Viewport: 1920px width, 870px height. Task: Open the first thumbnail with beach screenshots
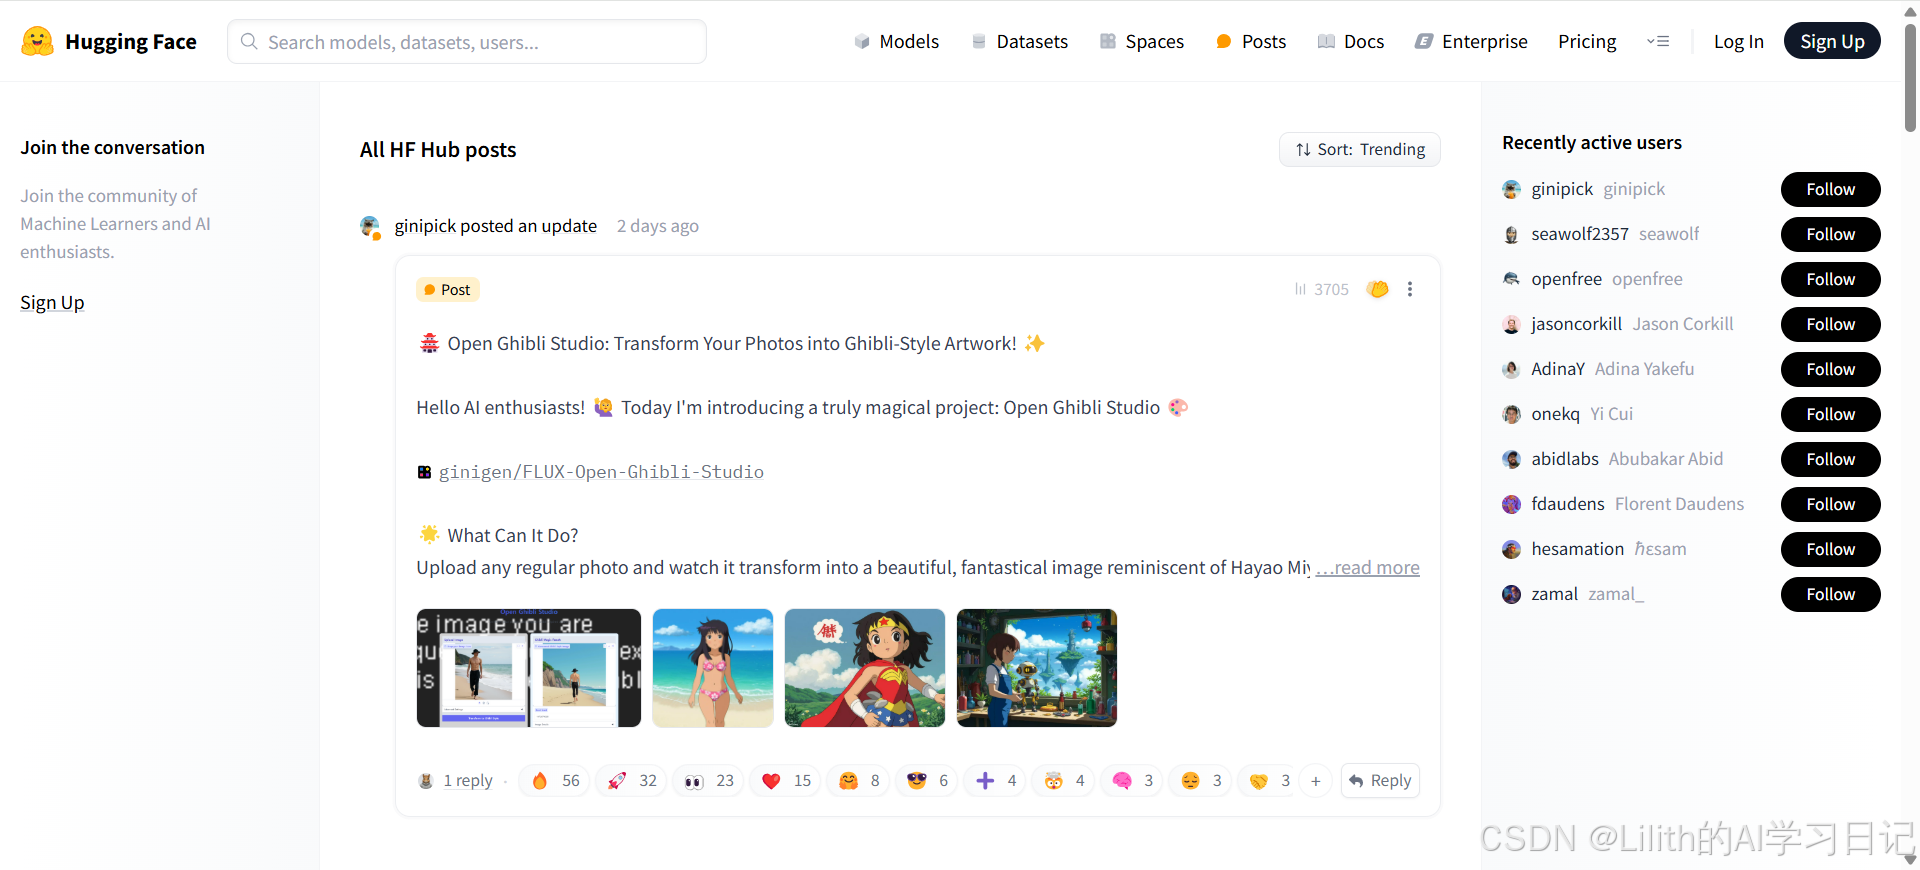529,668
